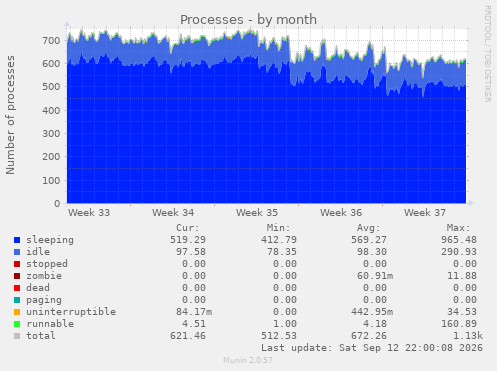Click the 100 y-axis tick label
Screen dimensions: 497x371
tap(51, 180)
